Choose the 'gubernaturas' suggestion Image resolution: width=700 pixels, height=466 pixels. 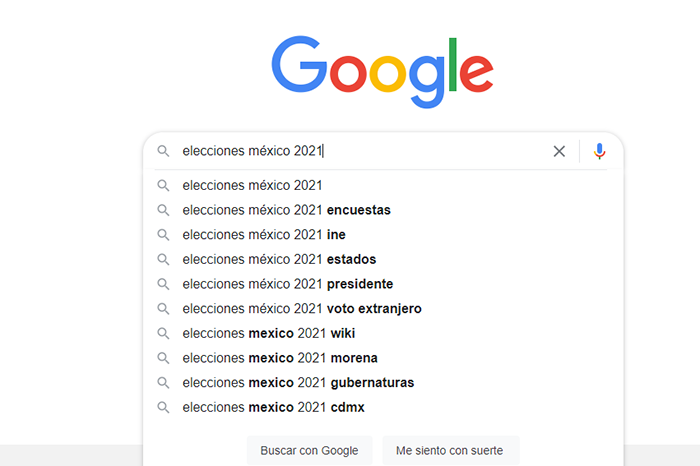click(297, 382)
